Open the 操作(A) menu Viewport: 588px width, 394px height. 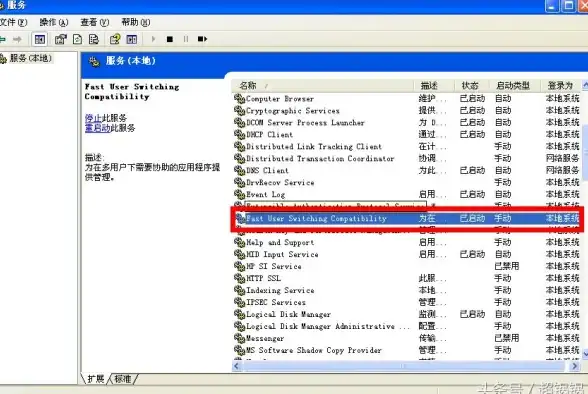[x=54, y=22]
